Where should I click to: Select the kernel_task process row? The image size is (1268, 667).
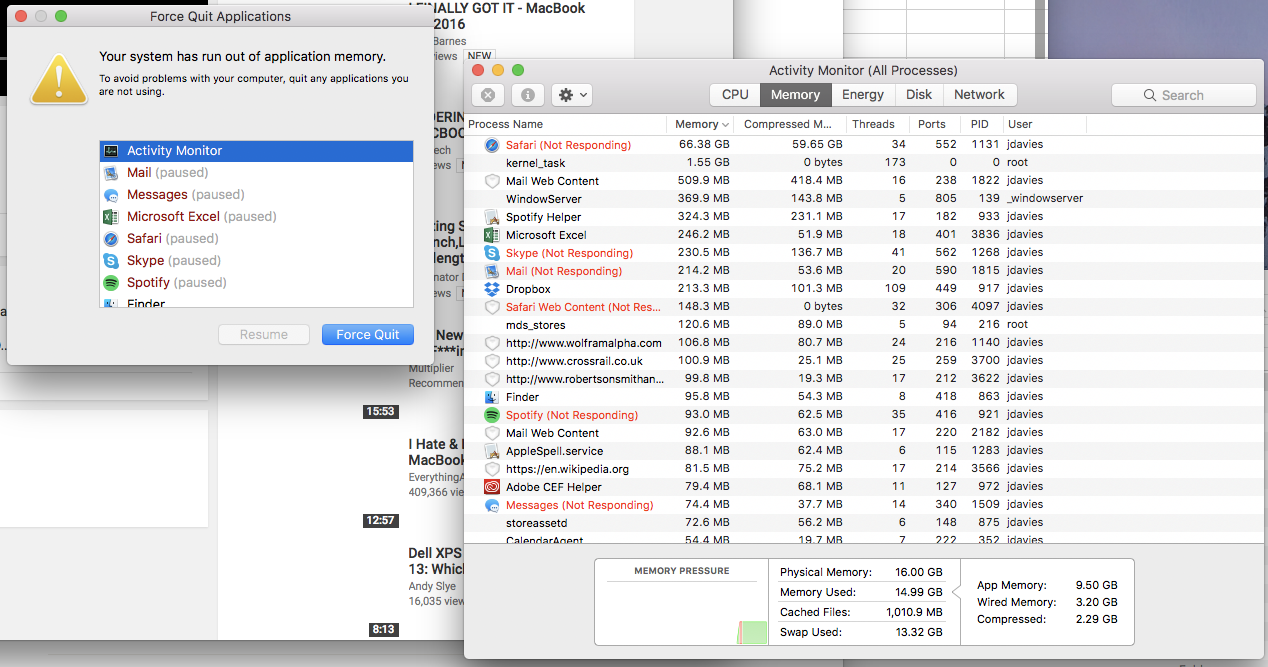pyautogui.click(x=866, y=163)
